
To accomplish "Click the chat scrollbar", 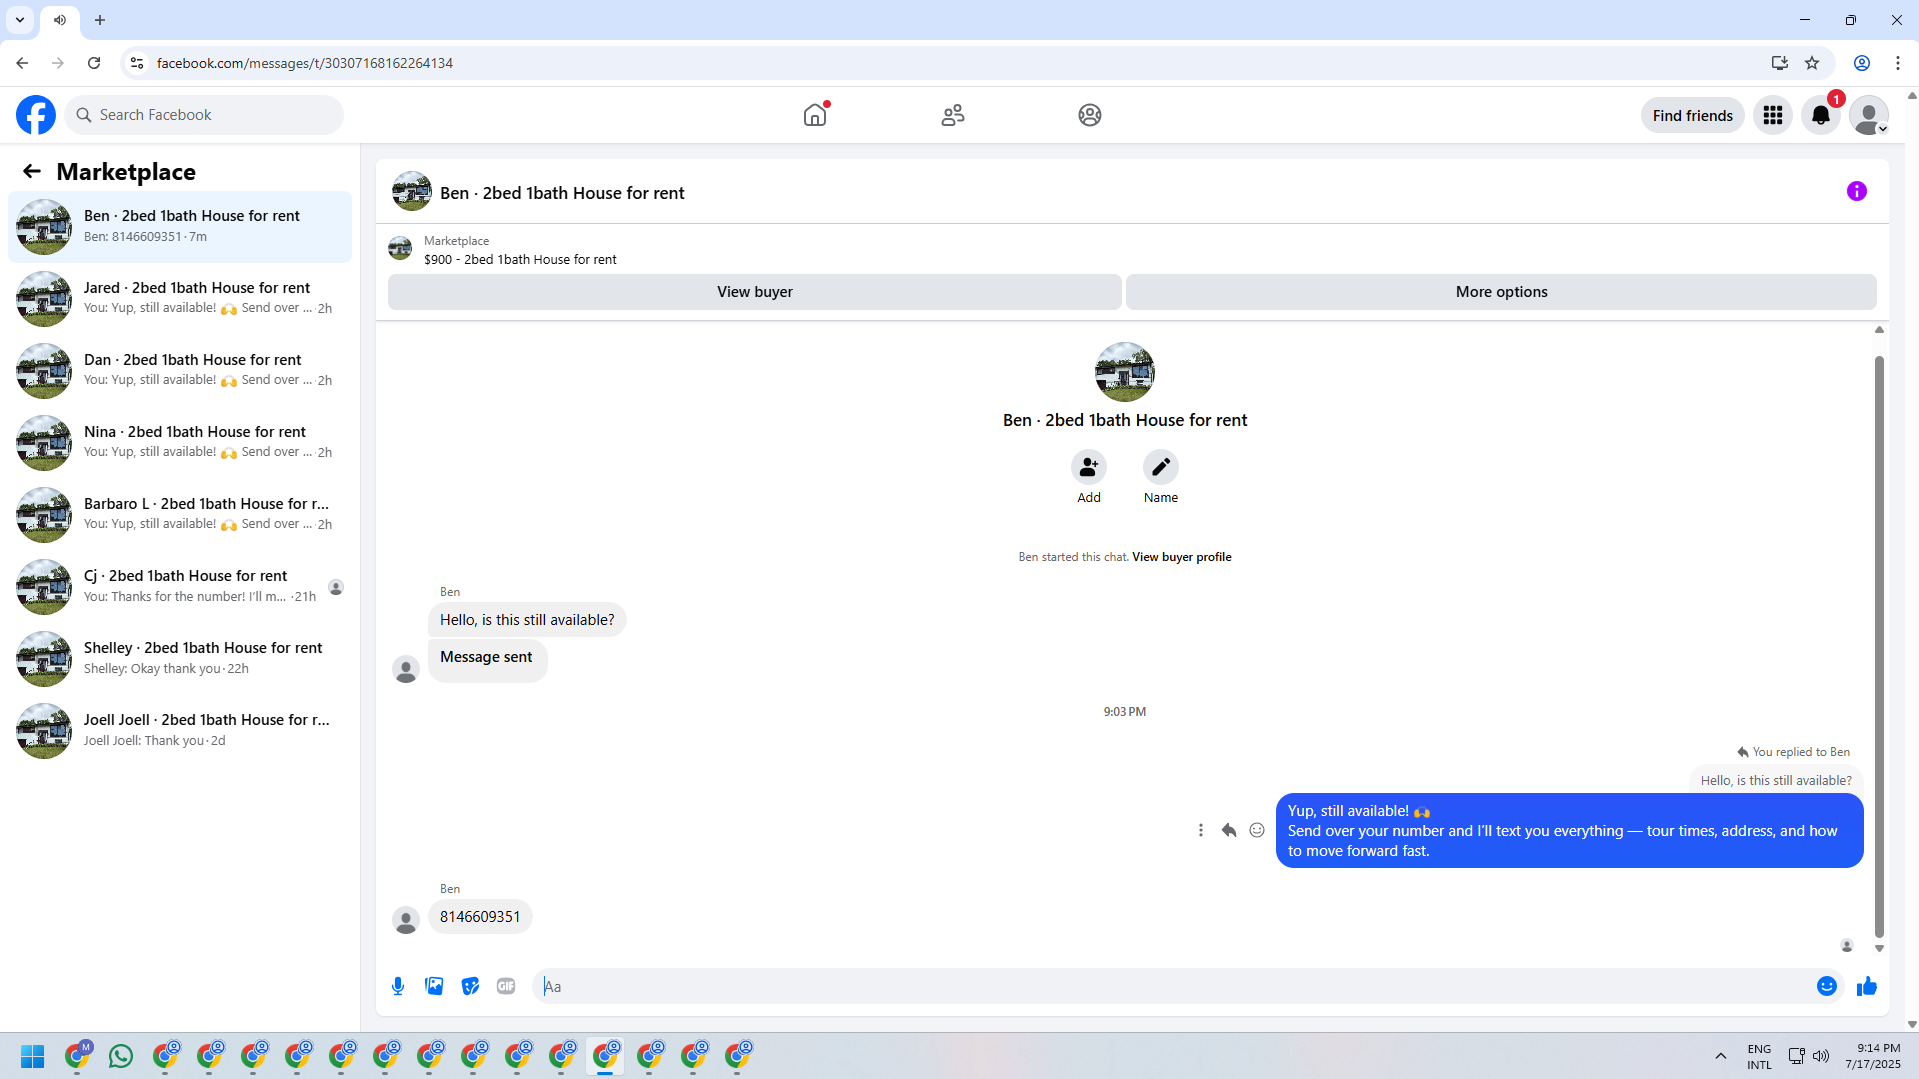I will (x=1879, y=646).
